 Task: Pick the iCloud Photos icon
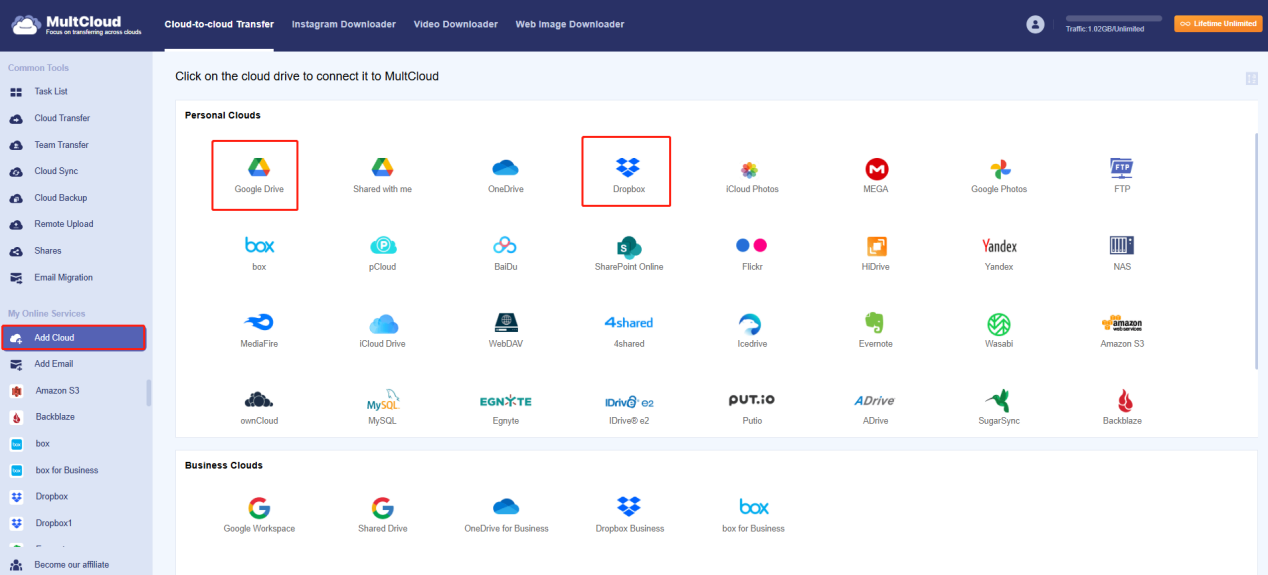tap(751, 170)
